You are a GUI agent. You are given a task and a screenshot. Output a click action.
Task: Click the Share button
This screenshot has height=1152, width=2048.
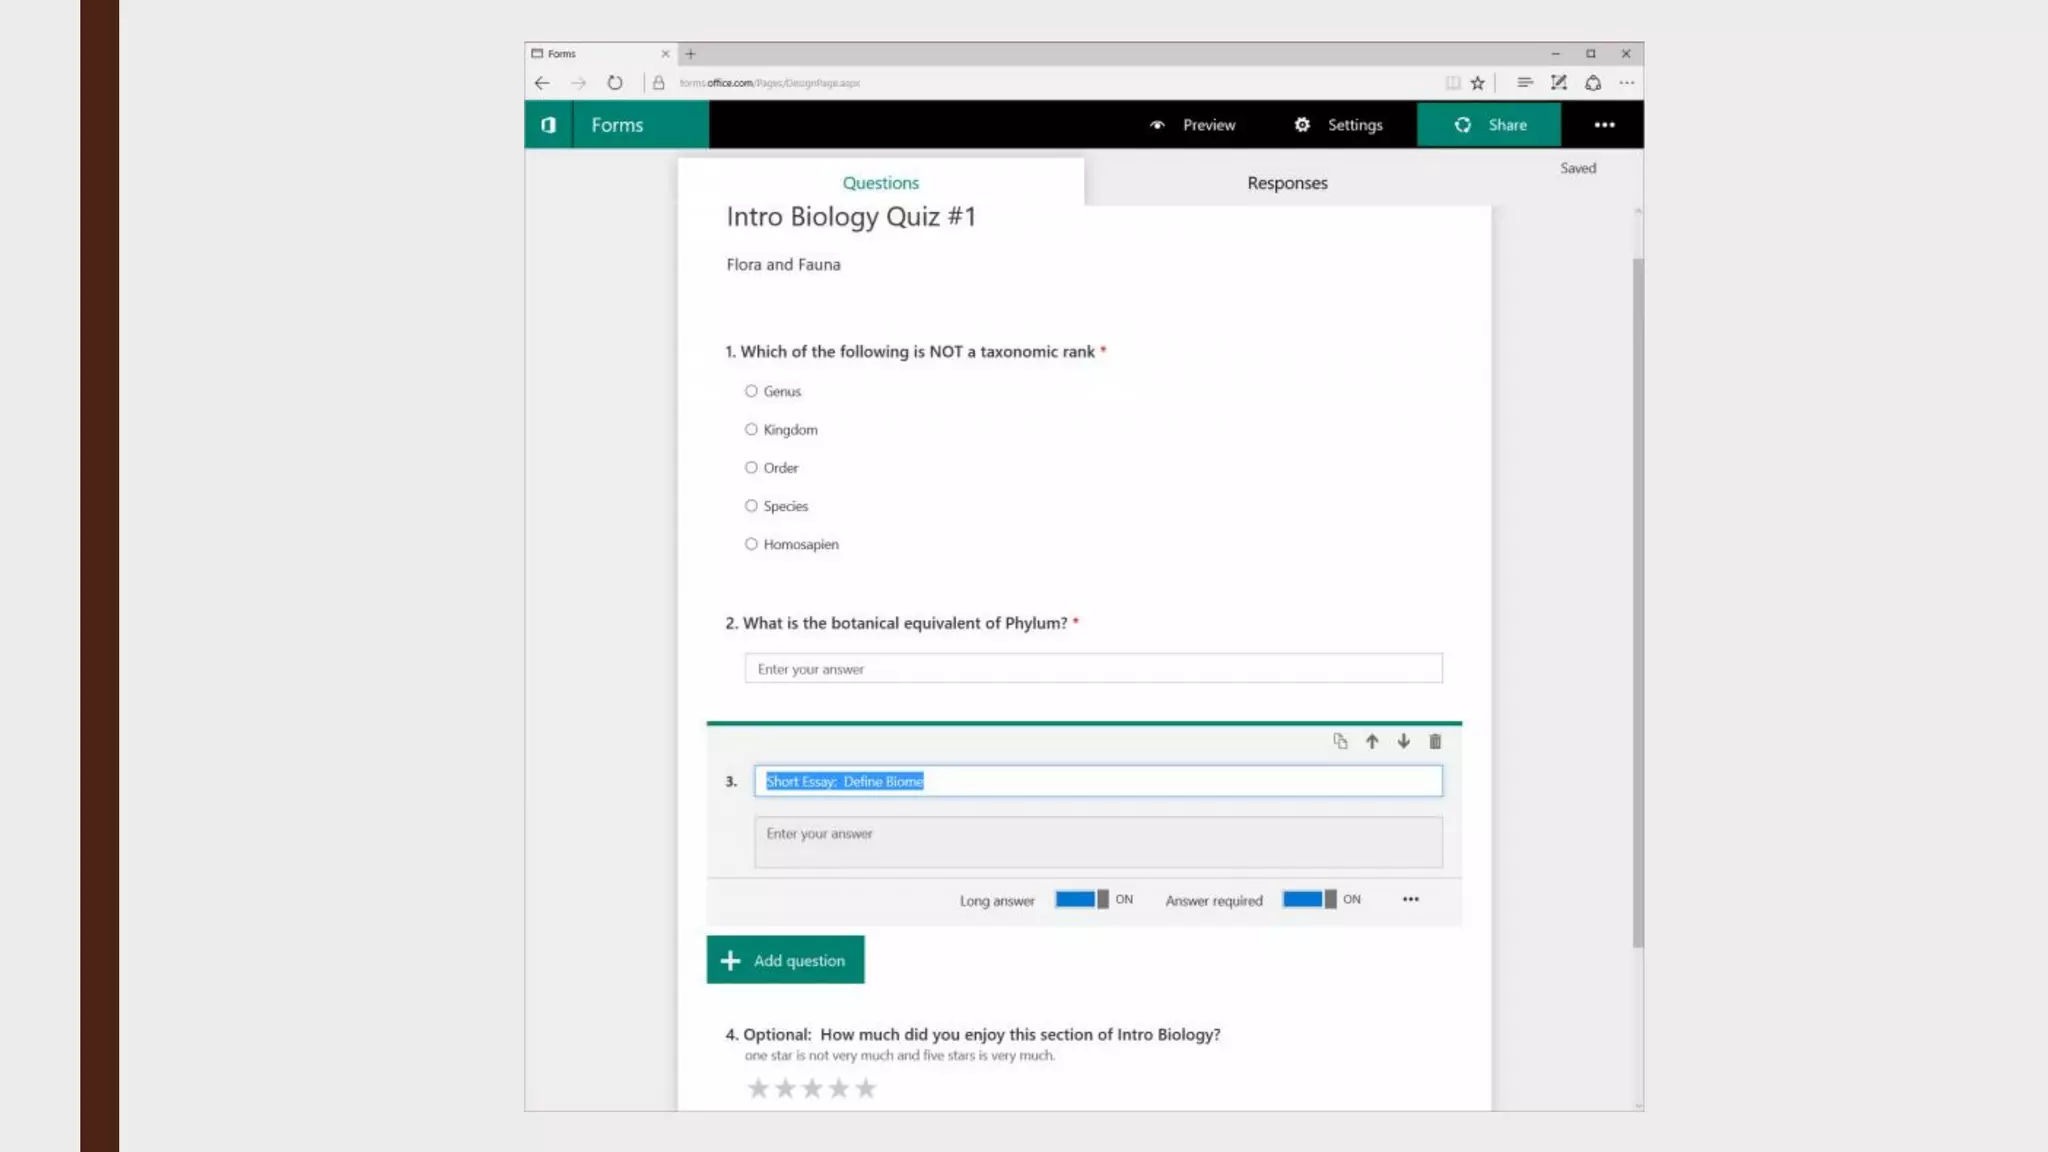[1489, 125]
